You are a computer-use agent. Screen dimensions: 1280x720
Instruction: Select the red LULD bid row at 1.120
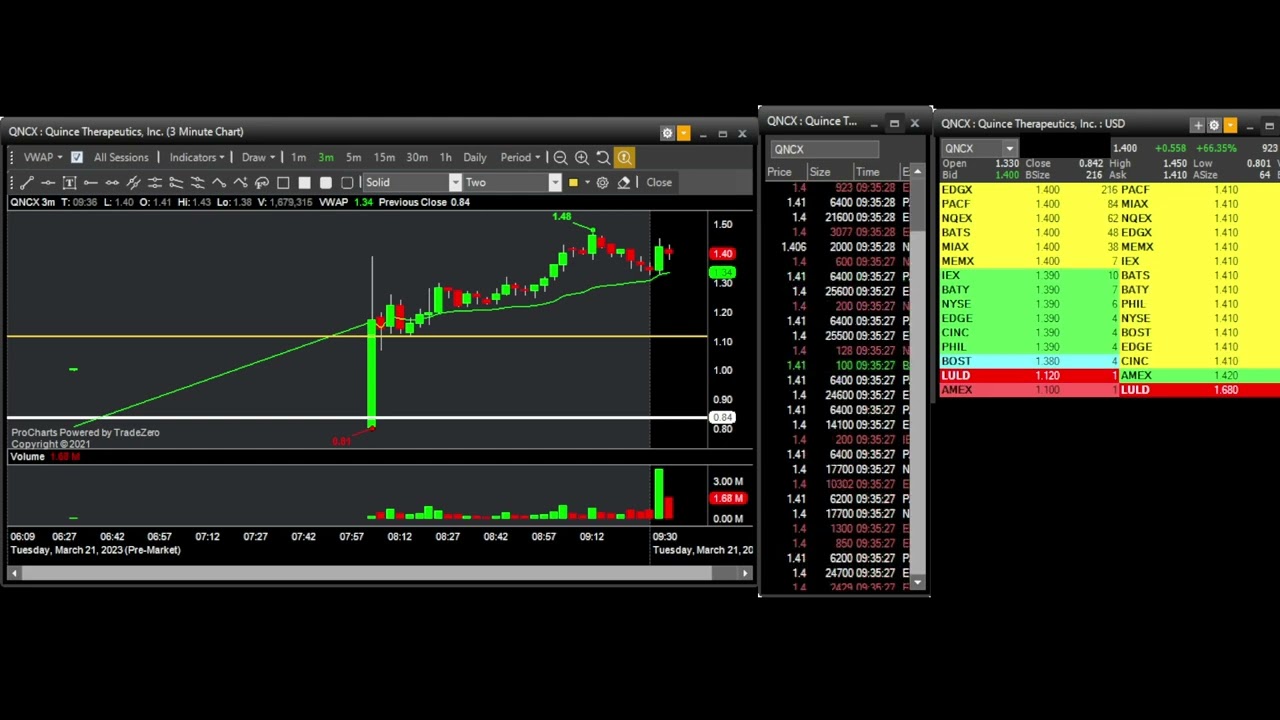tap(1029, 375)
